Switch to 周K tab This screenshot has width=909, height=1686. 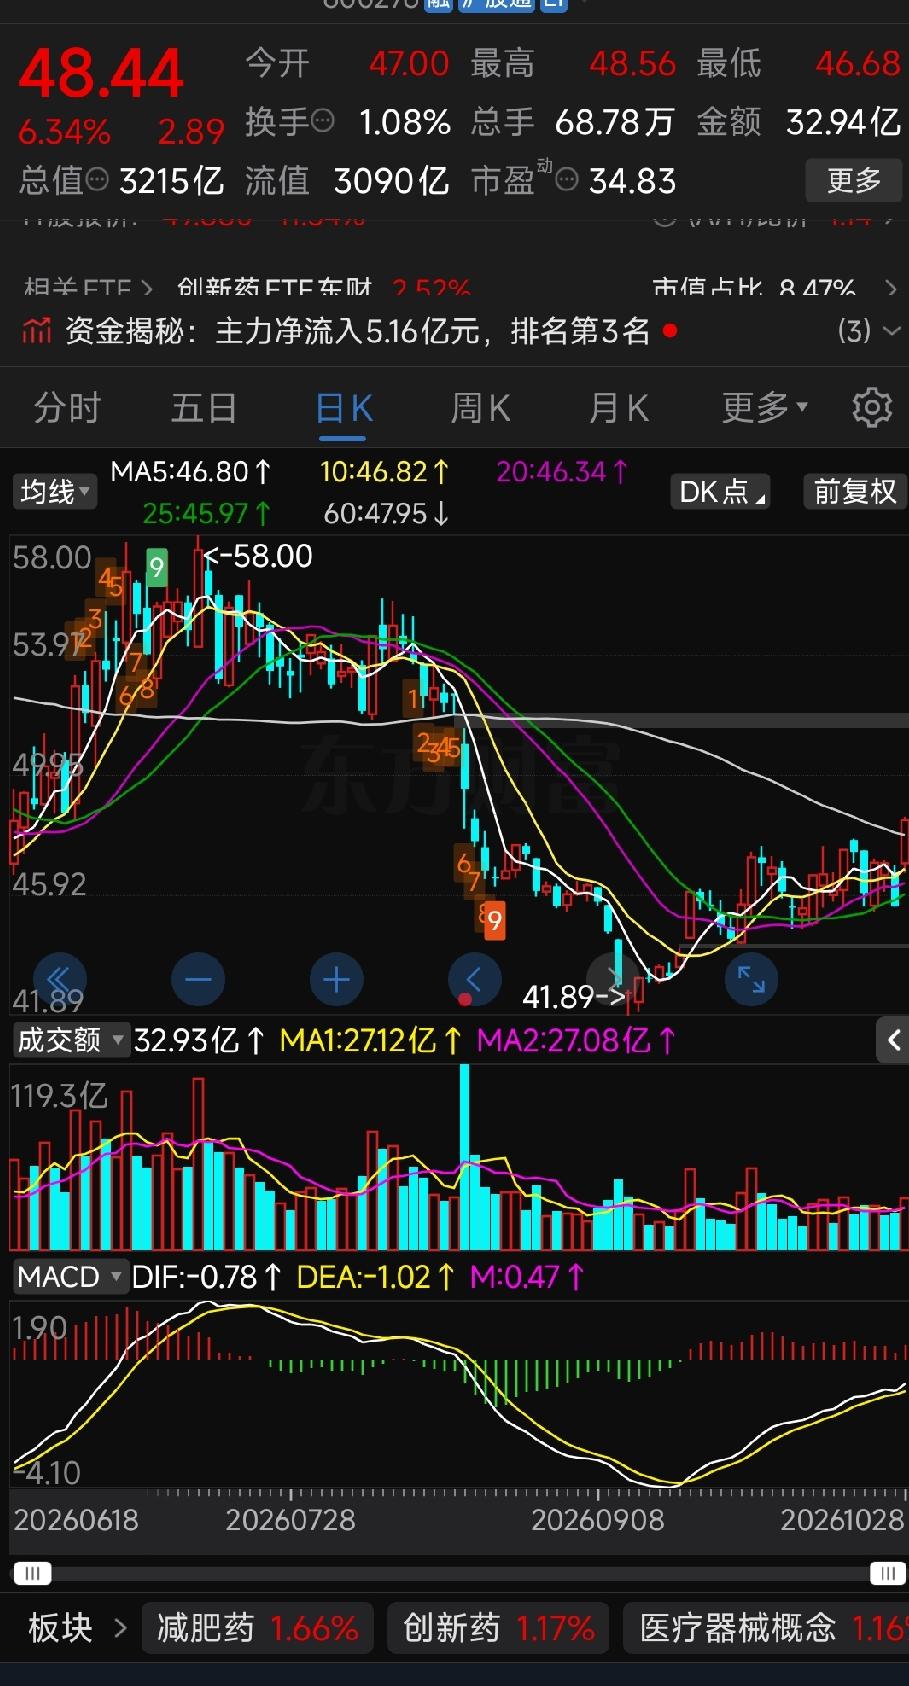point(481,408)
